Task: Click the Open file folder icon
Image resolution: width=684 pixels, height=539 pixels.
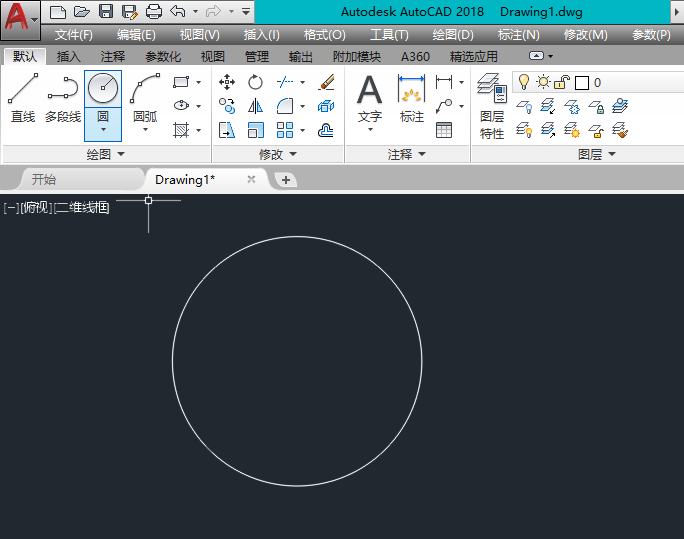Action: [x=82, y=12]
